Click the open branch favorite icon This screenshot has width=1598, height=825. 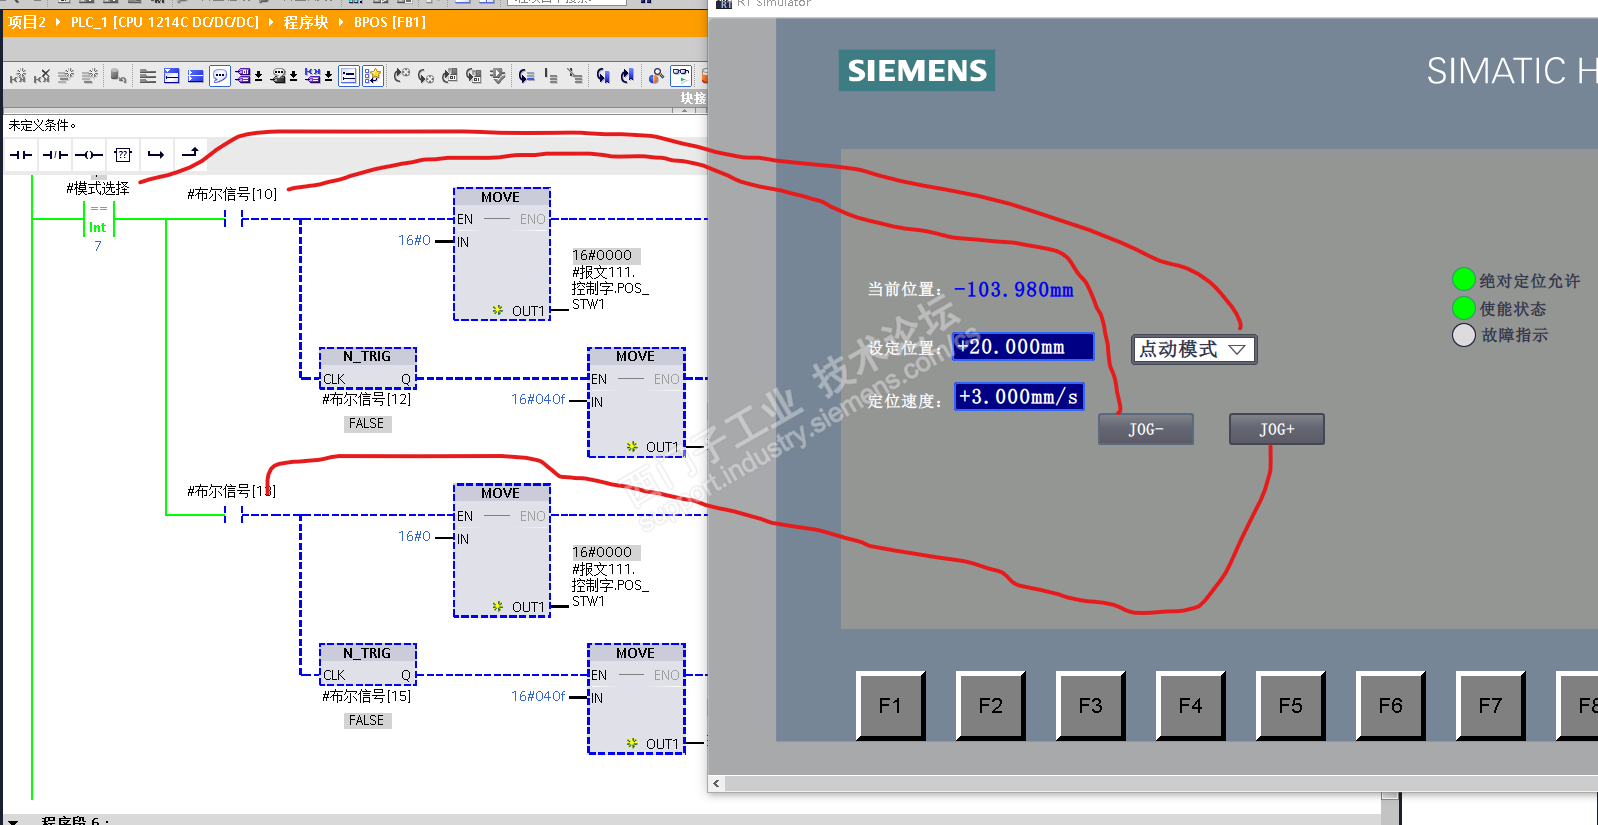(156, 155)
